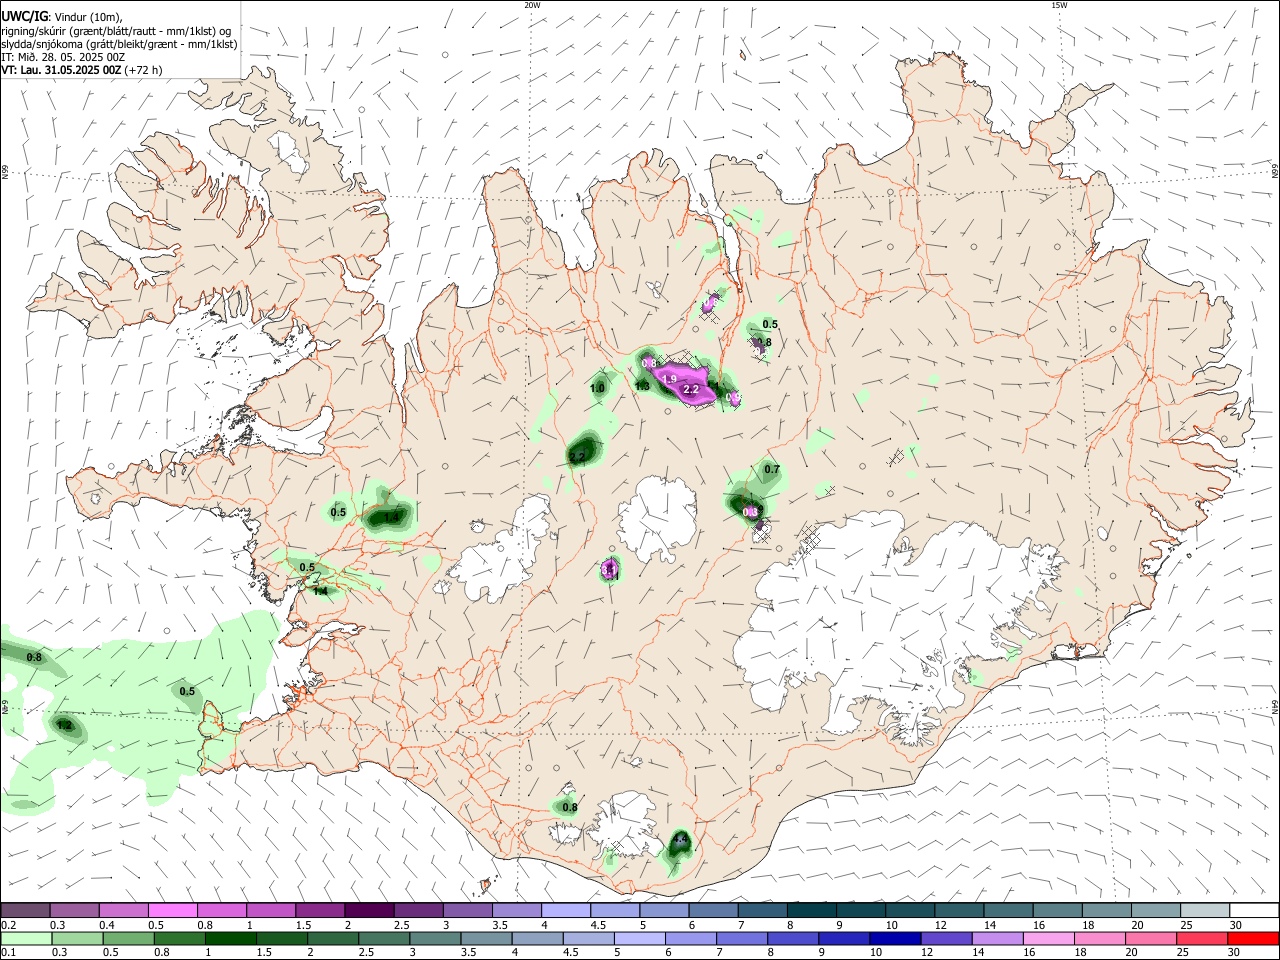Screen dimensions: 1280x960
Task: Pick the dark purple snow swatch between 2 and 2.5
Action: pyautogui.click(x=368, y=910)
